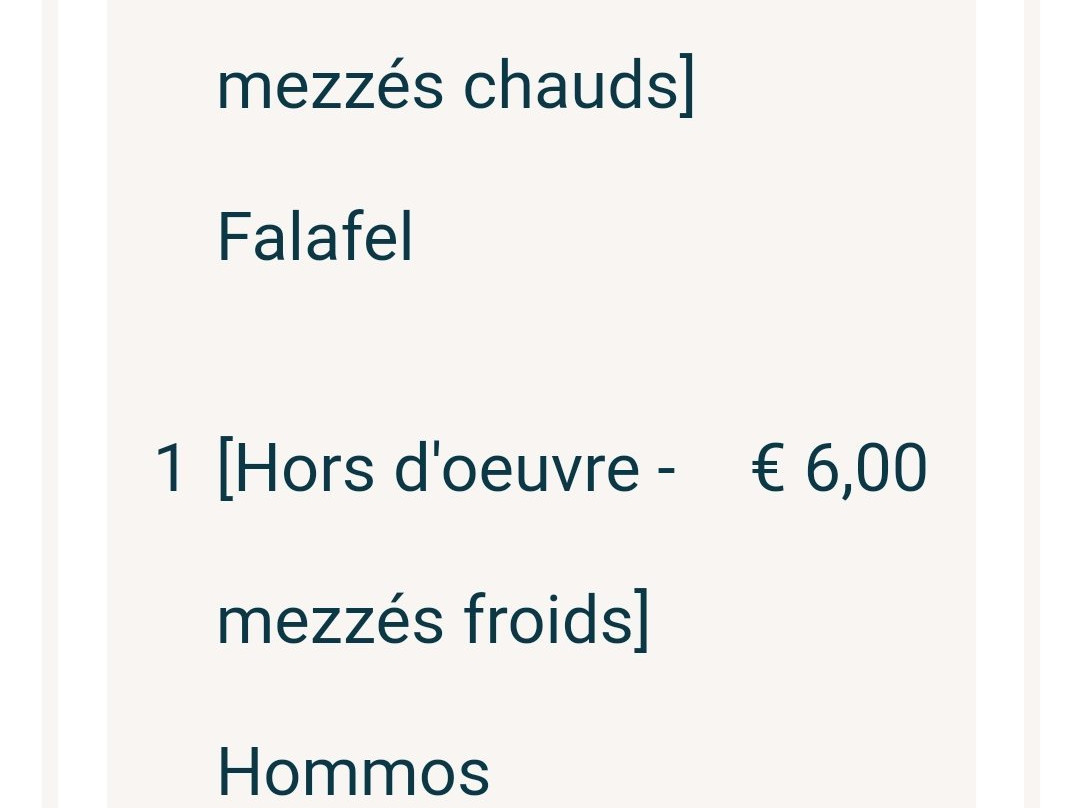Click the word "froids"

(x=548, y=620)
